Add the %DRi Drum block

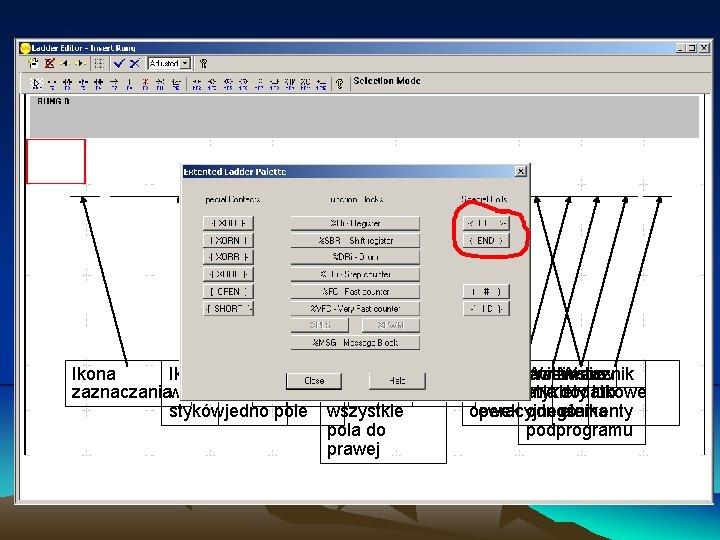coord(355,257)
